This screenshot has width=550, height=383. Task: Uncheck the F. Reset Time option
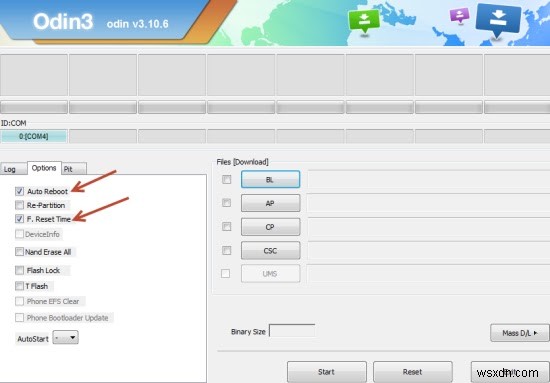tap(19, 219)
